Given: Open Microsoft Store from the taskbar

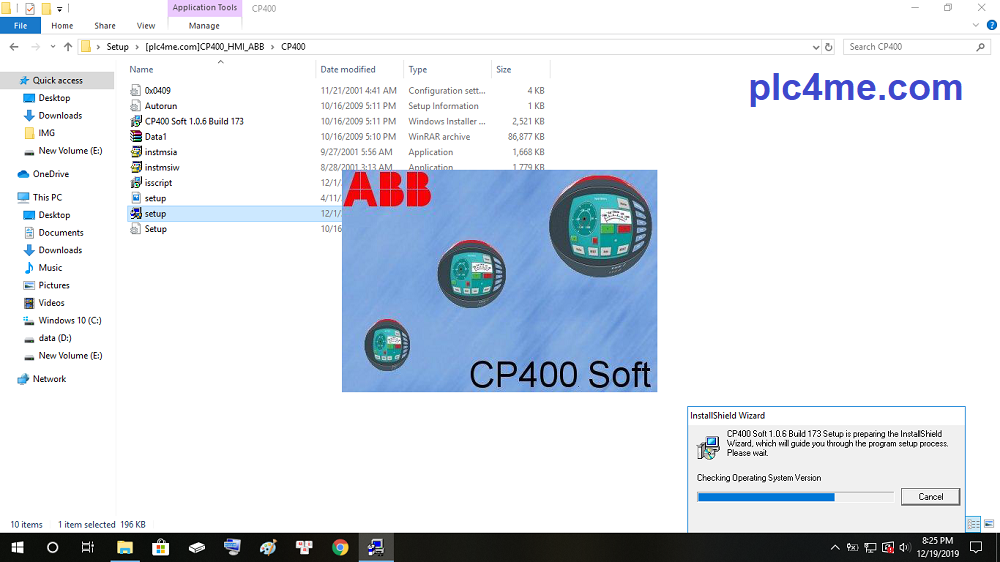Looking at the screenshot, I should point(160,547).
